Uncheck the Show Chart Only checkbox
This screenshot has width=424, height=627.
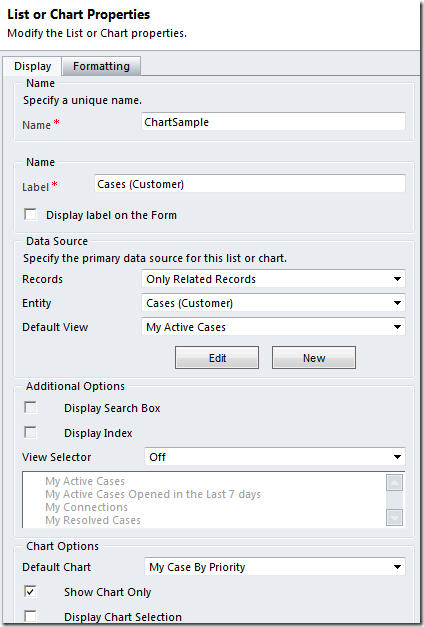pyautogui.click(x=30, y=591)
